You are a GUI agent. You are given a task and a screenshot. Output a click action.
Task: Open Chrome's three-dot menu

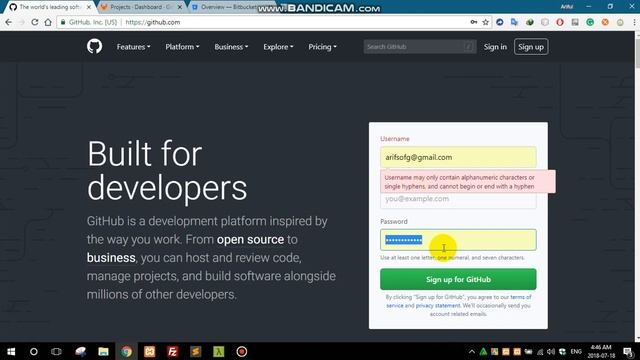634,22
